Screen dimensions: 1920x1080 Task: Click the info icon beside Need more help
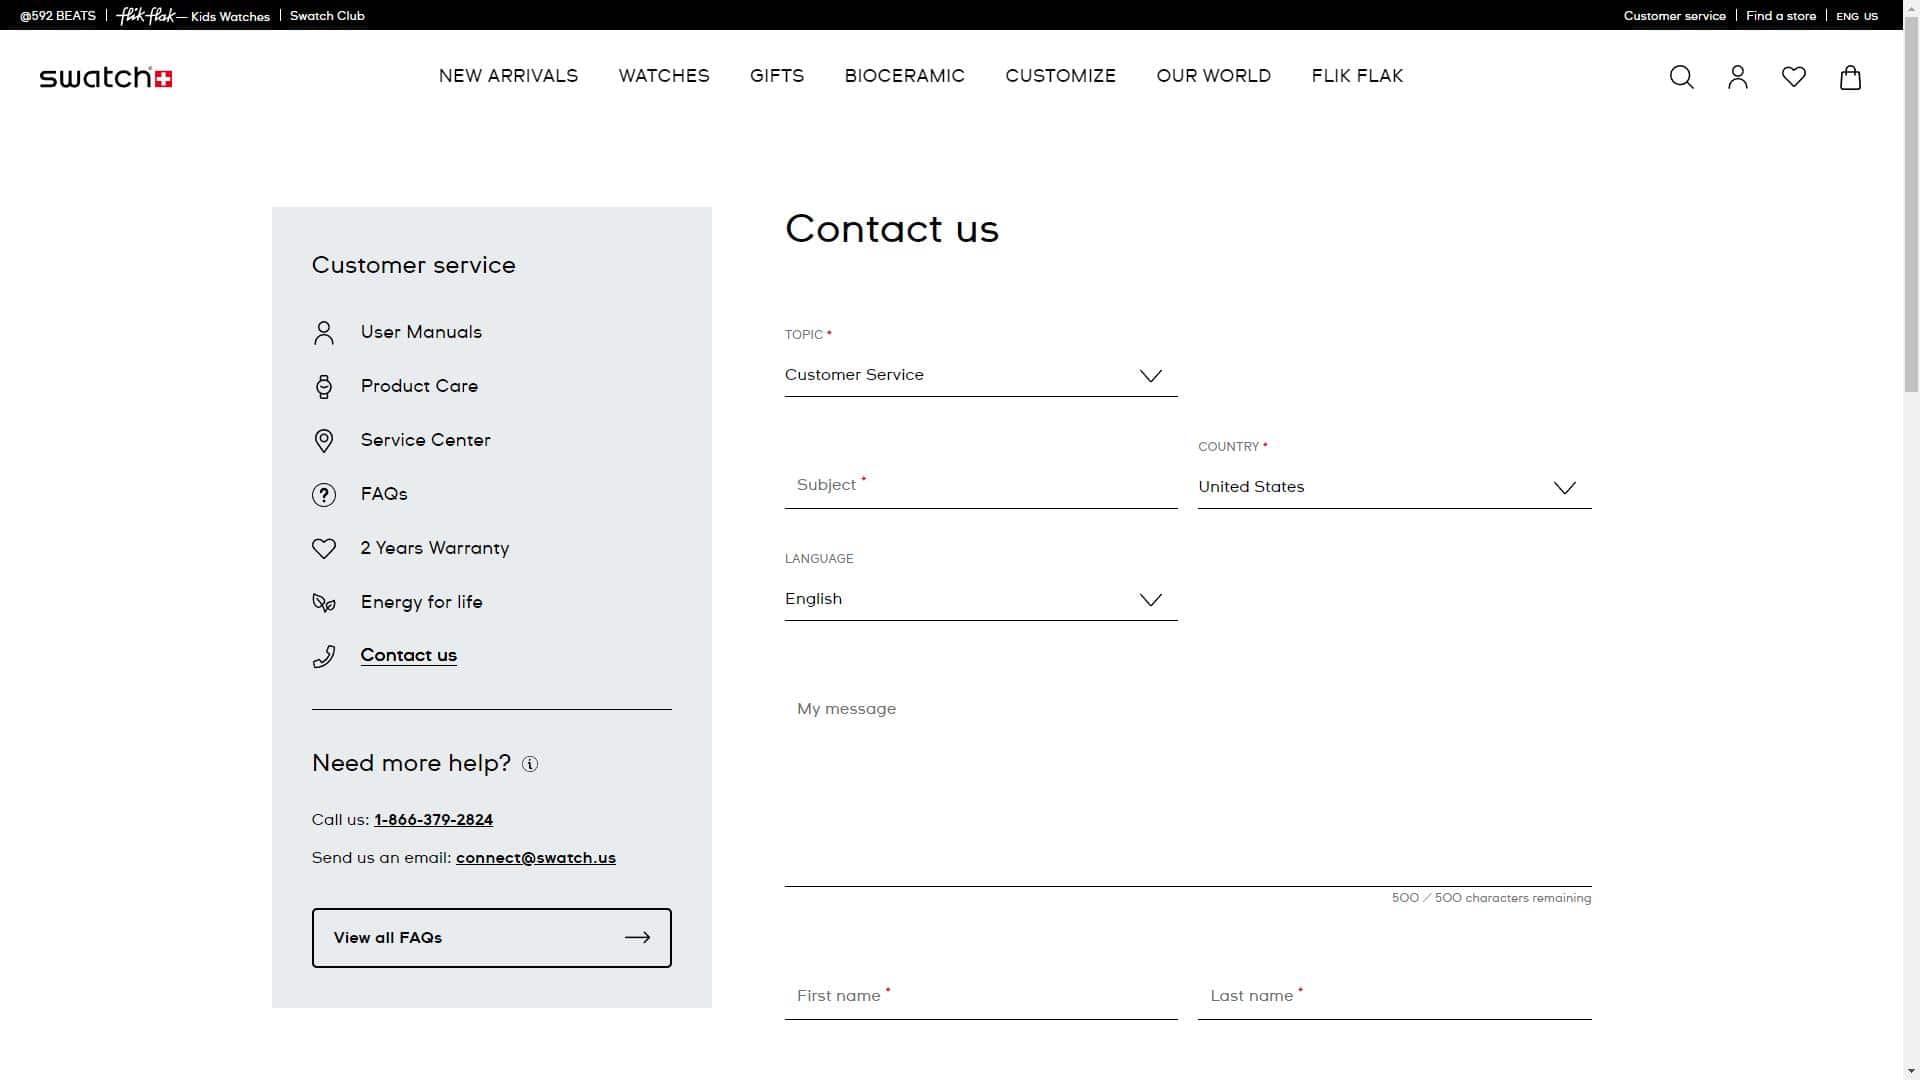(530, 764)
